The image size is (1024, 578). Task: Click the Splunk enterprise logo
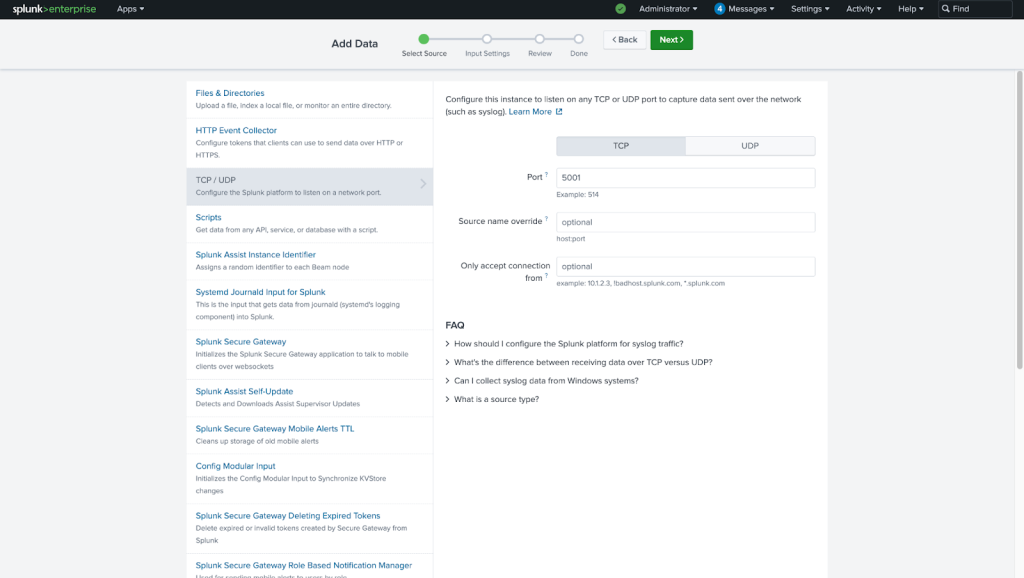pyautogui.click(x=54, y=9)
